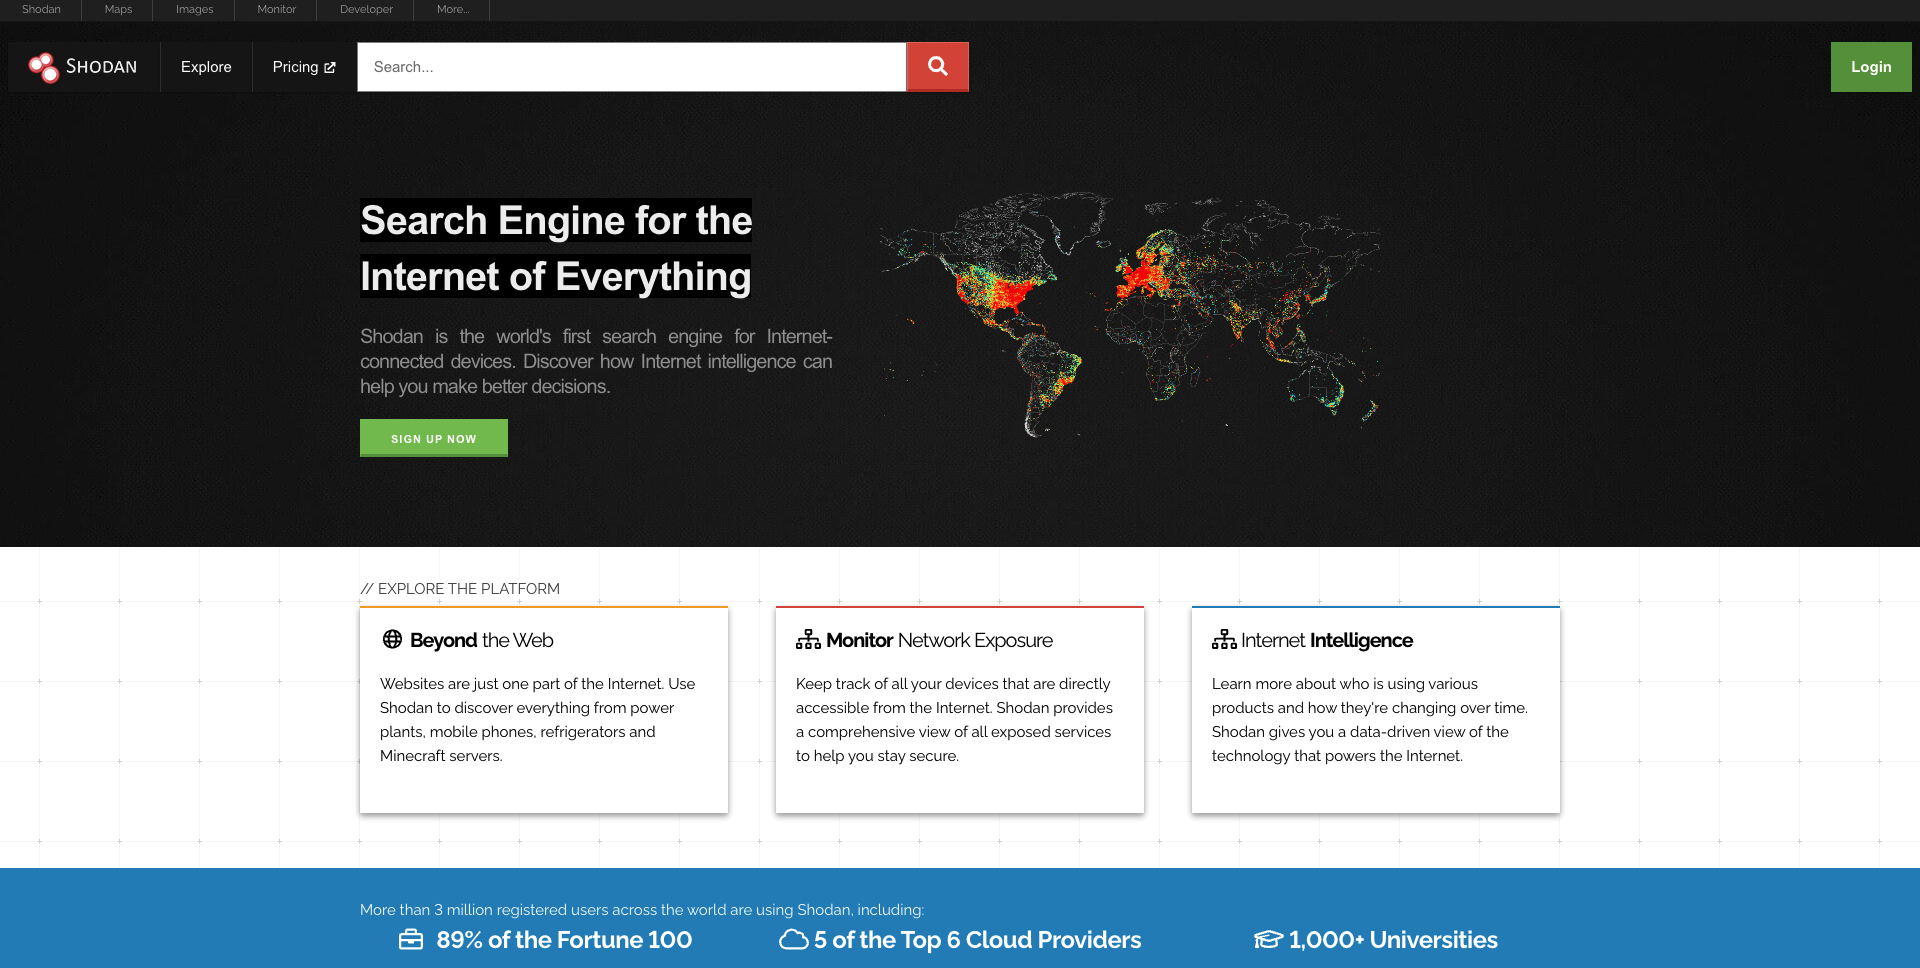Focus the Search... input field
Viewport: 1920px width, 968px height.
(632, 67)
